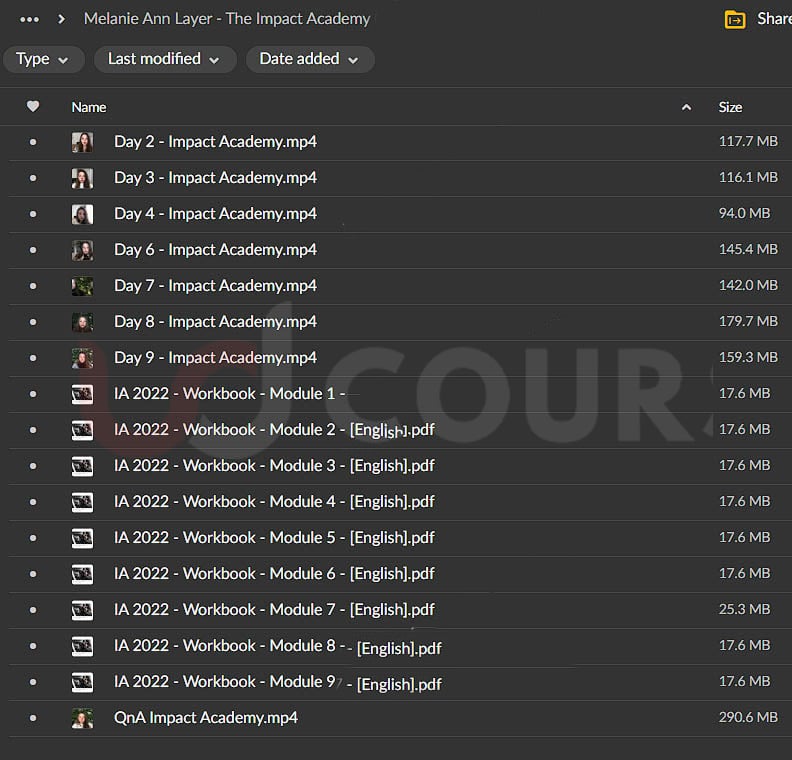Click the Module 1 workbook PDF icon
The image size is (792, 760).
(82, 394)
